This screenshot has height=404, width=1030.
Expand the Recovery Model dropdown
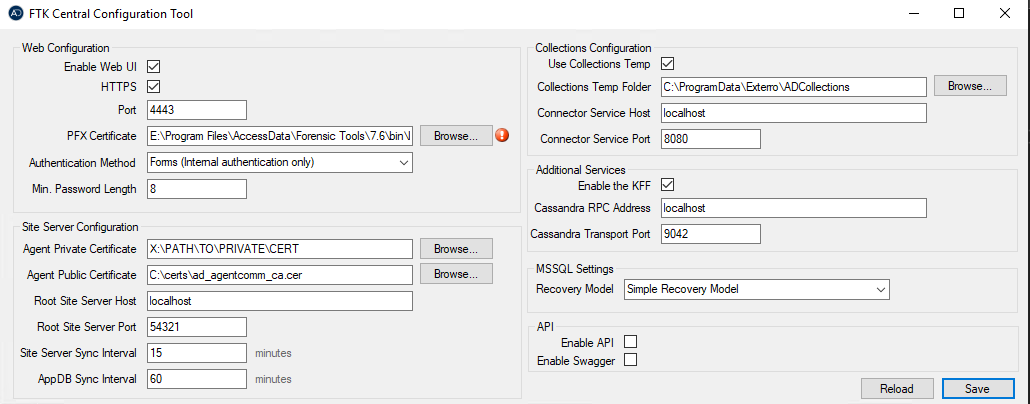[756, 289]
